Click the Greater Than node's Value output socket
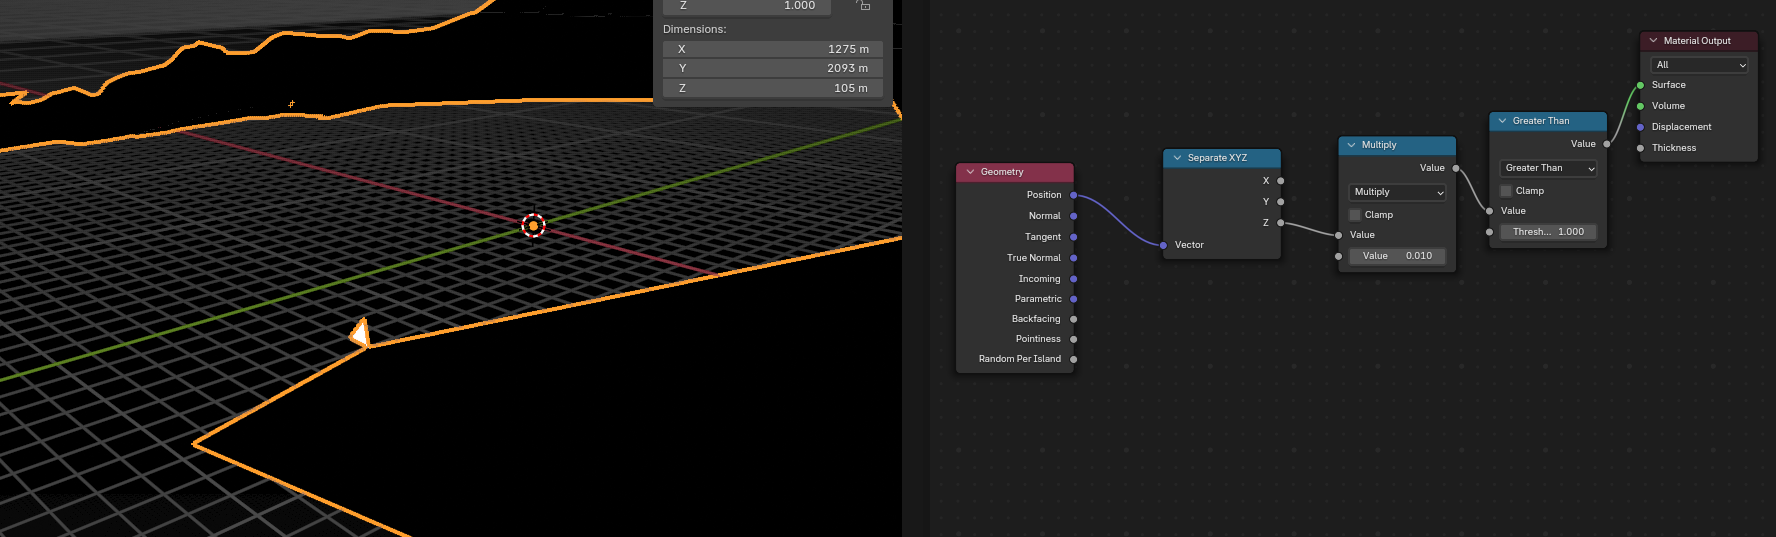The width and height of the screenshot is (1776, 537). [1607, 144]
